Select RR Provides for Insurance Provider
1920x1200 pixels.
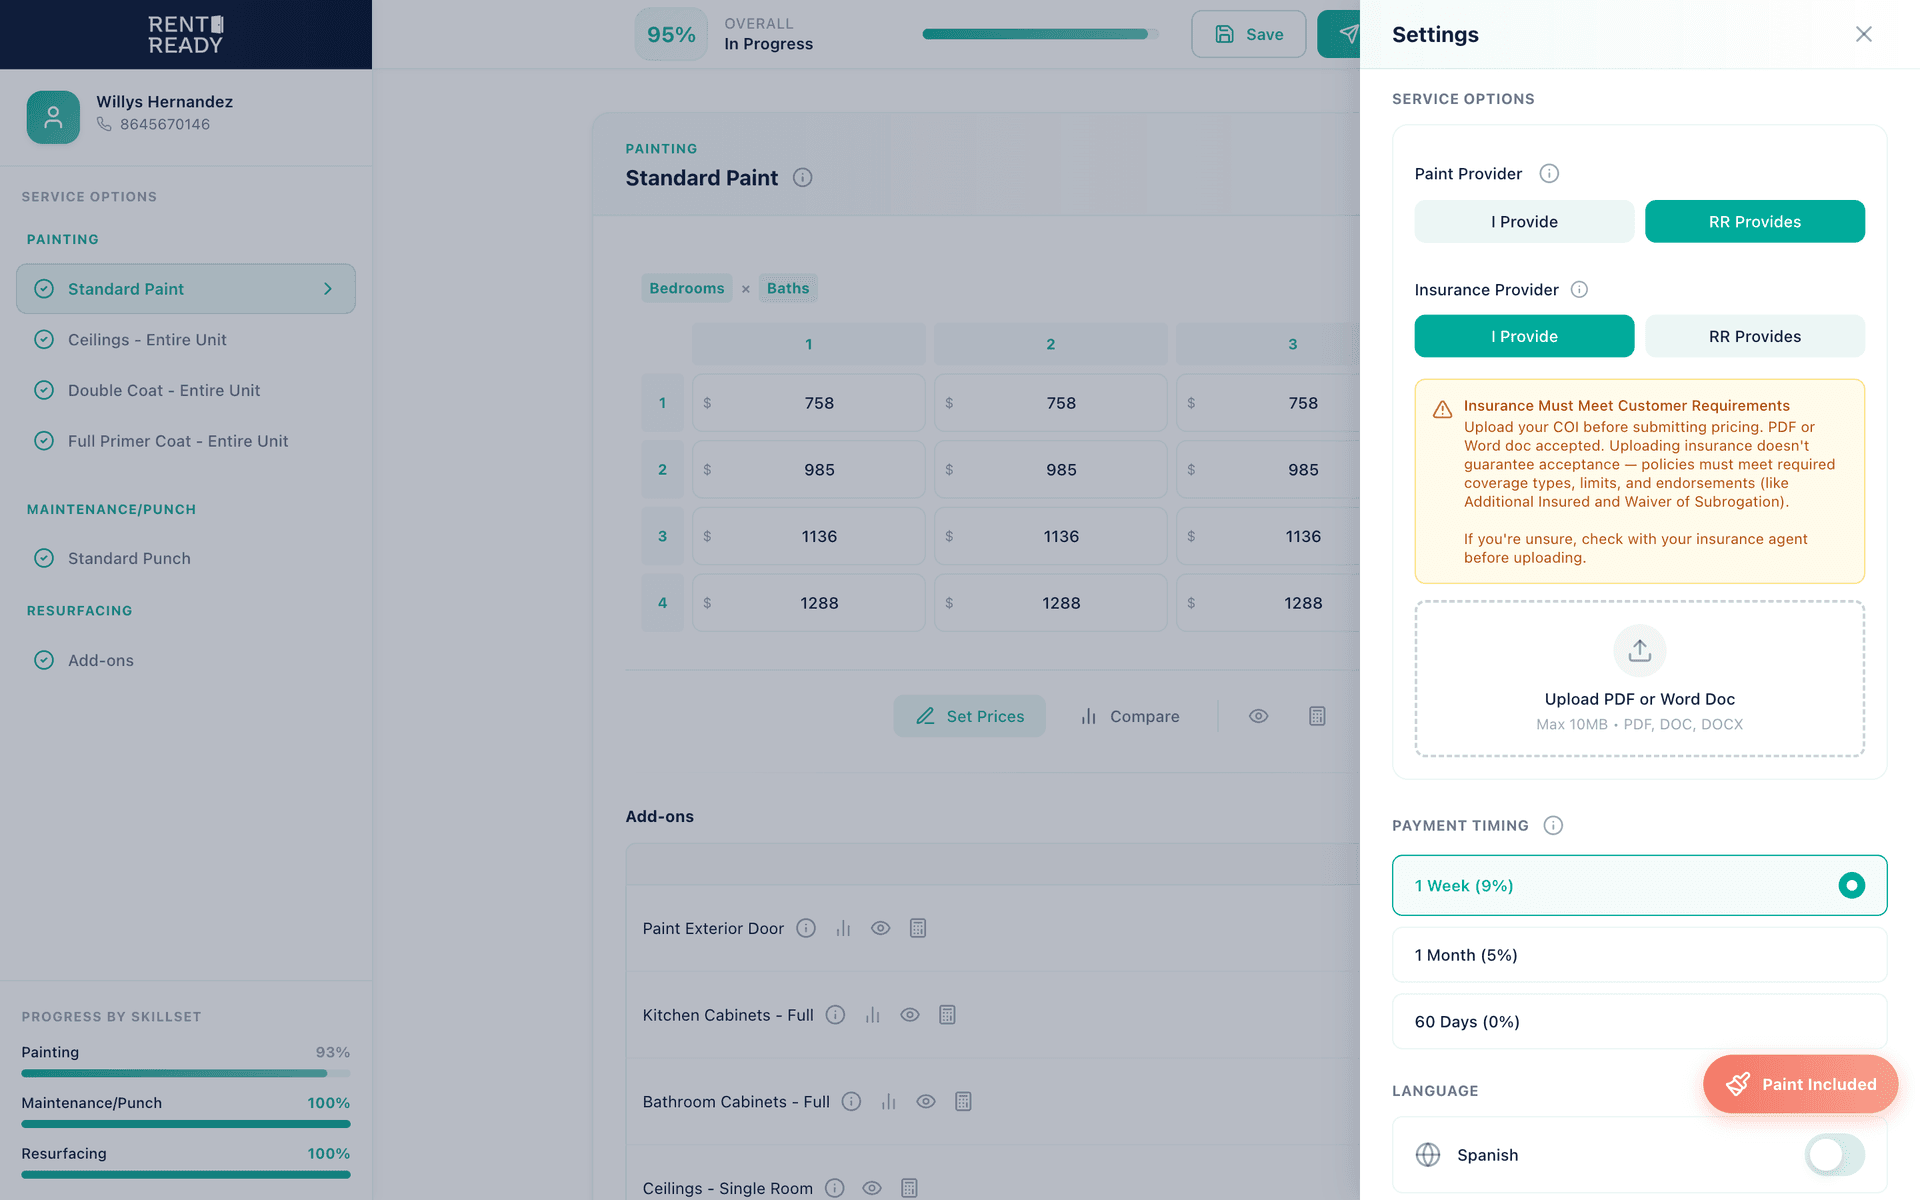coord(1754,336)
